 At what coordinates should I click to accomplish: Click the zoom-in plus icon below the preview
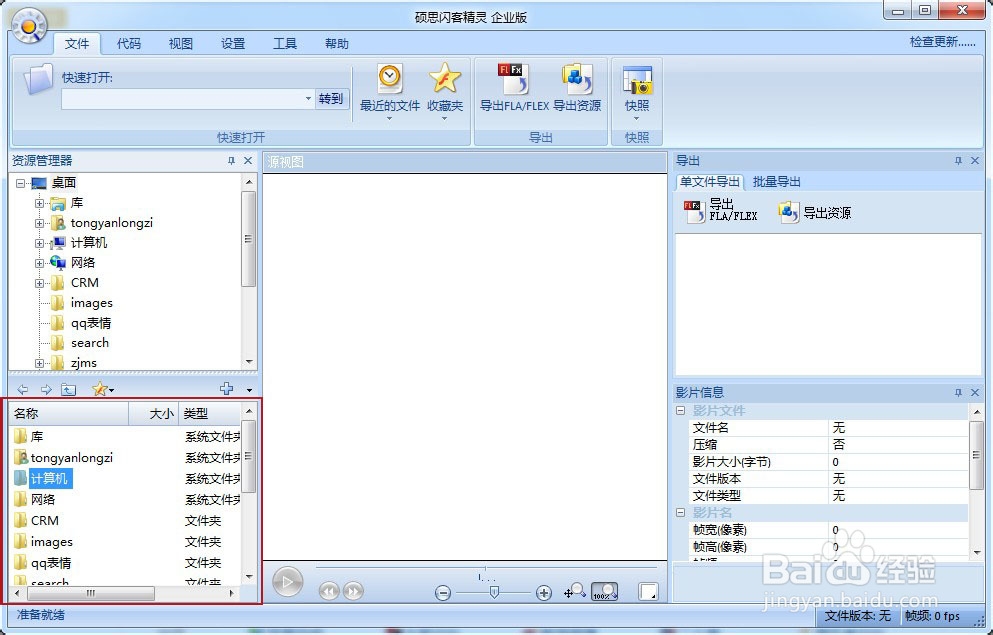click(544, 592)
